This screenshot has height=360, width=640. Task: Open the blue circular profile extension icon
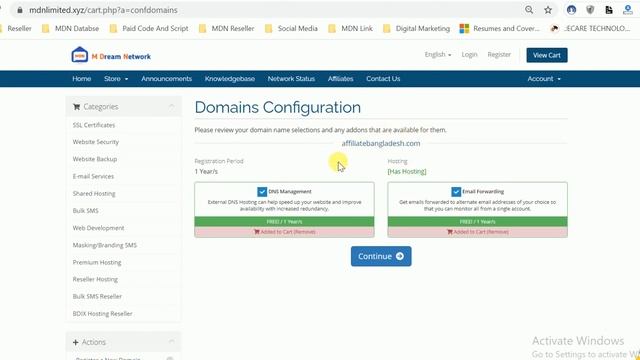[x=571, y=10]
